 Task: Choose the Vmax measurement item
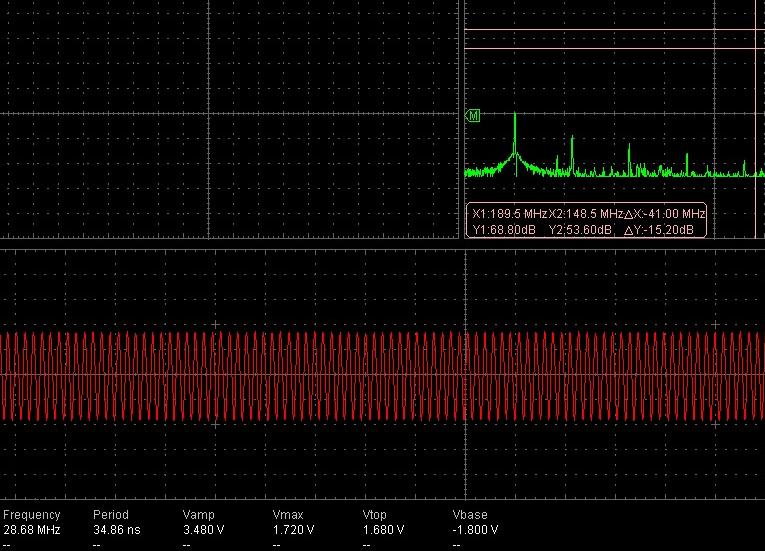coord(288,516)
